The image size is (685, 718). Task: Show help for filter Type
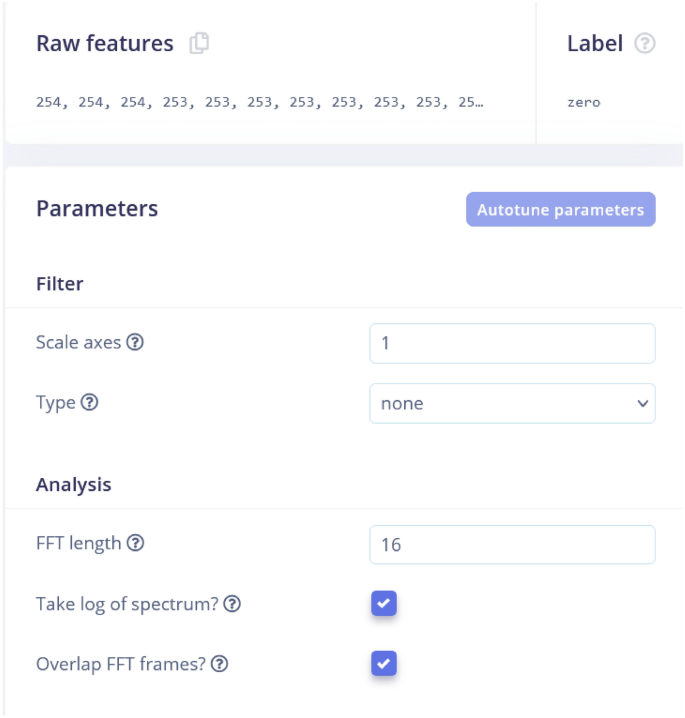pyautogui.click(x=89, y=403)
